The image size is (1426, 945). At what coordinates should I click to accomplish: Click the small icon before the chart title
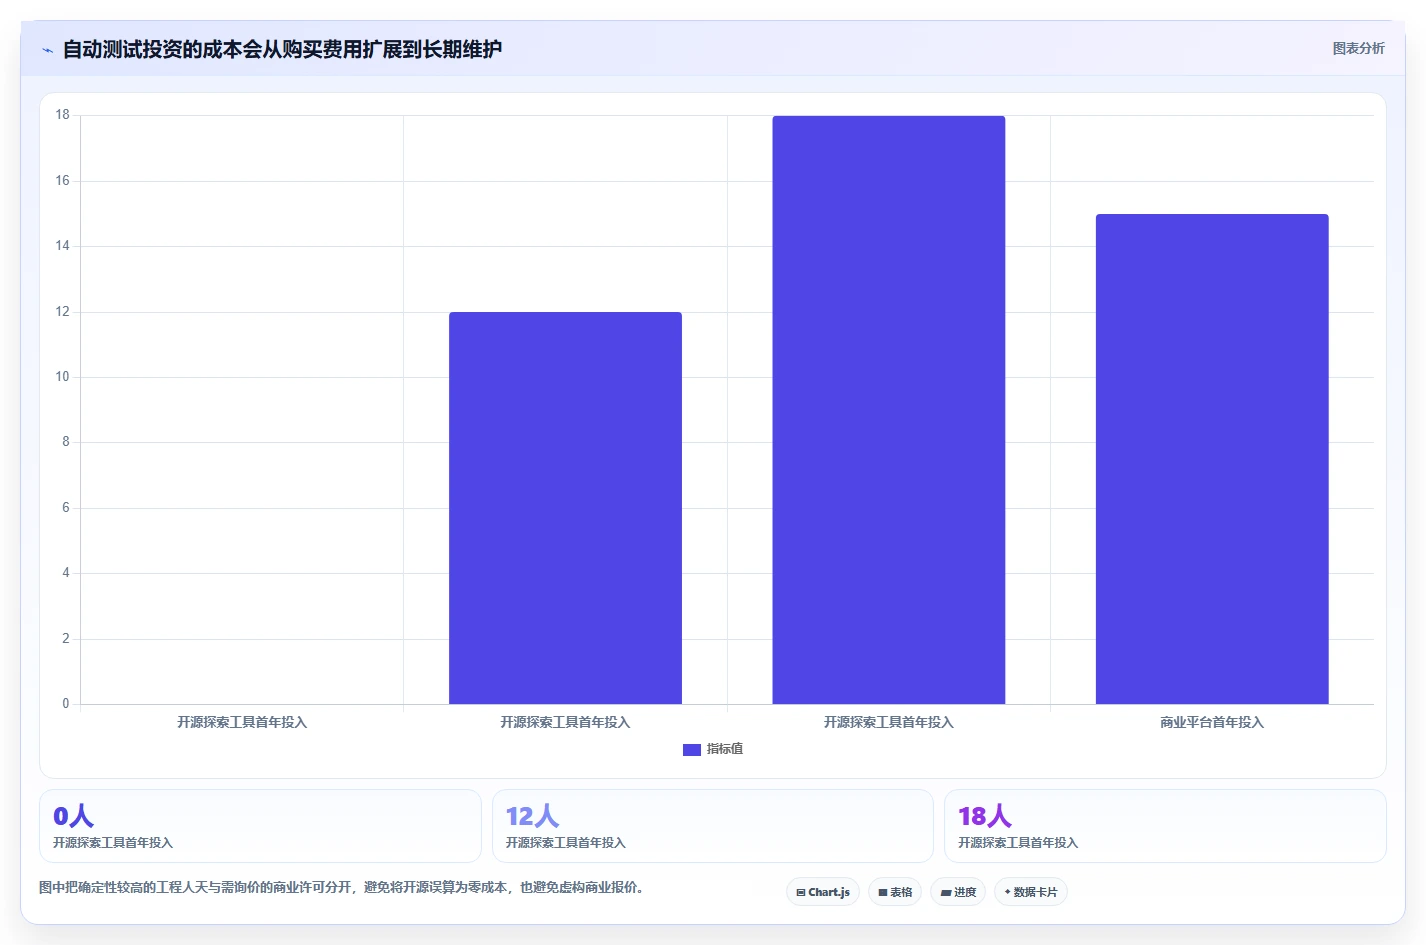(47, 50)
